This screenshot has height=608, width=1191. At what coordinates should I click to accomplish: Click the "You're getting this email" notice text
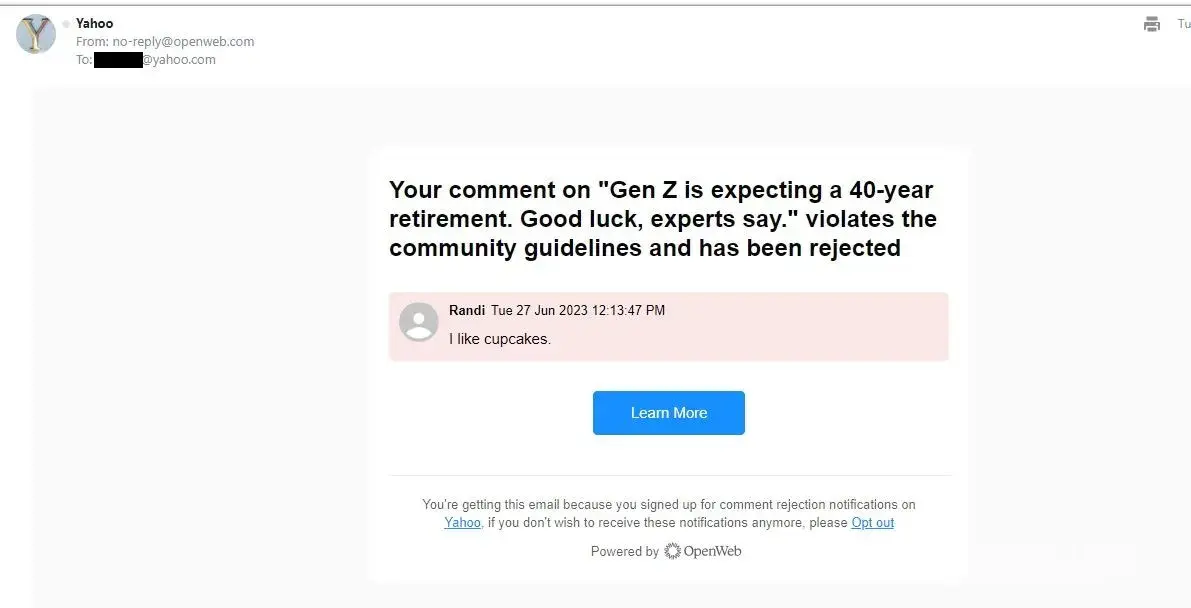point(668,505)
